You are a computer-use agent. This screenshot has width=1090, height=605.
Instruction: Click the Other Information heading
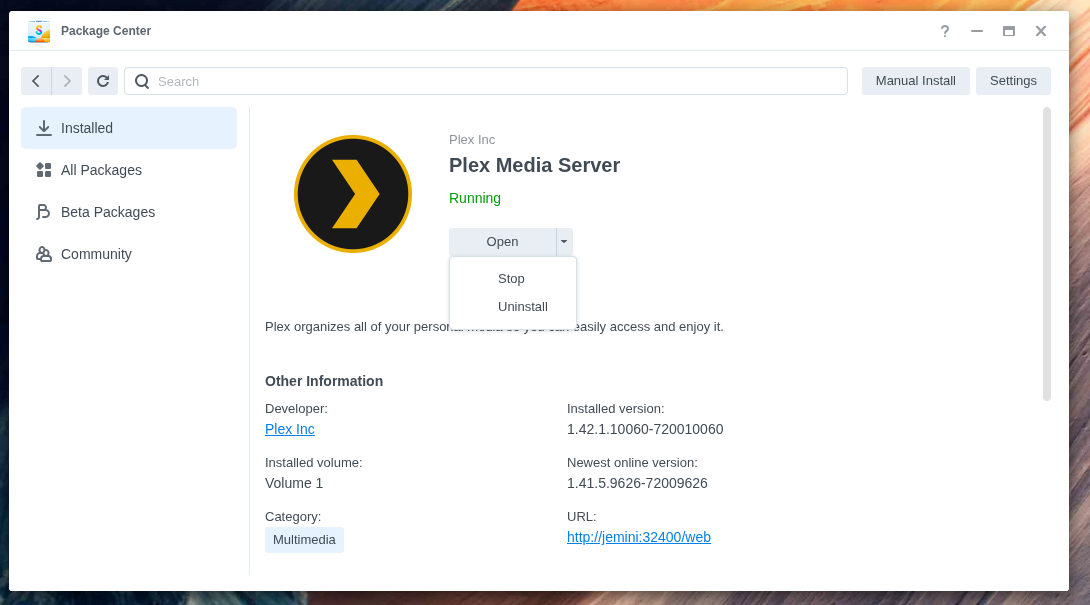pyautogui.click(x=324, y=381)
